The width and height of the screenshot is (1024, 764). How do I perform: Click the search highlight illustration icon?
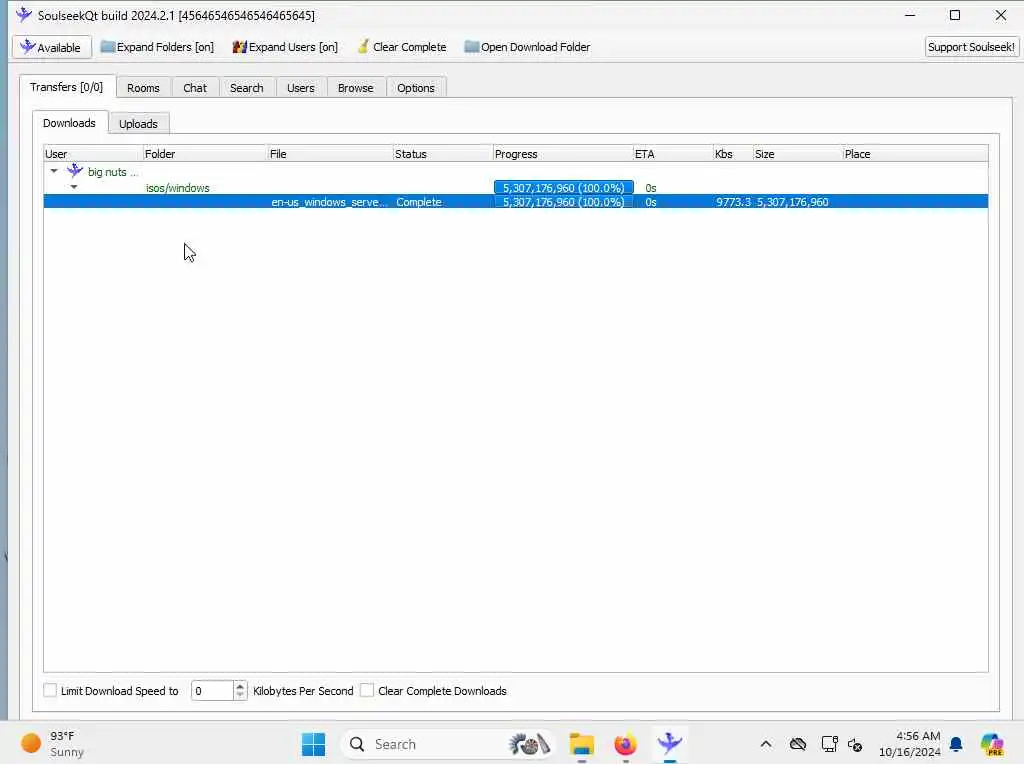pos(529,744)
